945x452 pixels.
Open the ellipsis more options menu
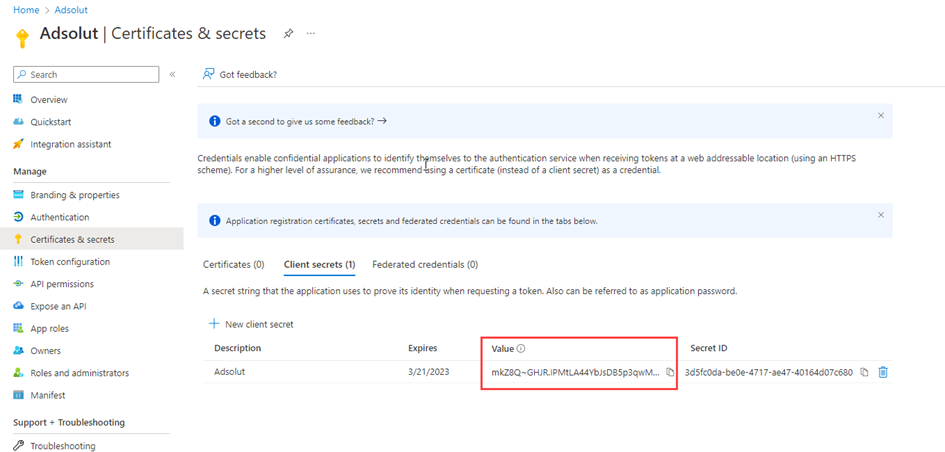311,33
